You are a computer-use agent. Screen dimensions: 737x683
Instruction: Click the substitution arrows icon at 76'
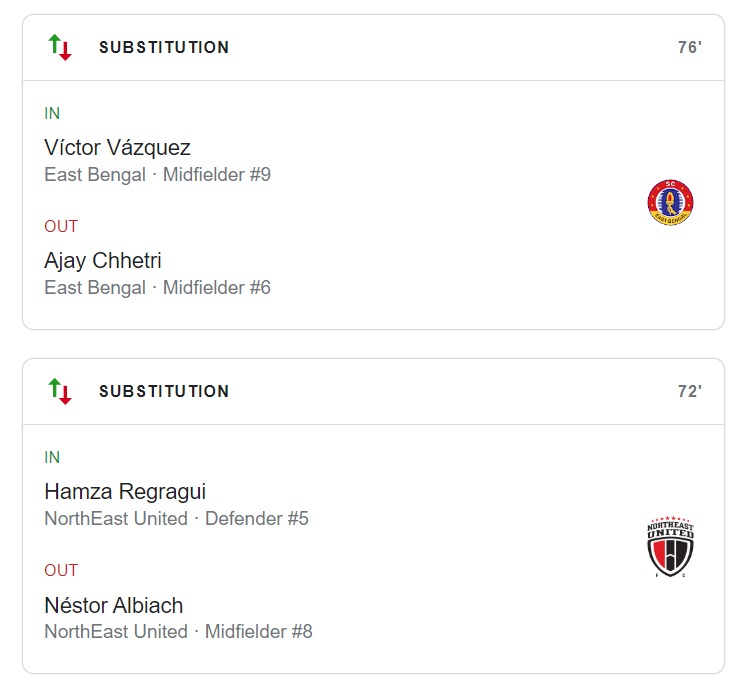60,47
